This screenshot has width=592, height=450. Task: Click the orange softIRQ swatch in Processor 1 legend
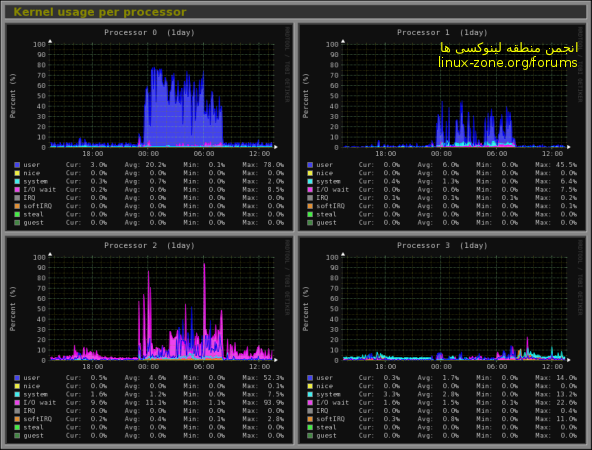click(x=310, y=206)
